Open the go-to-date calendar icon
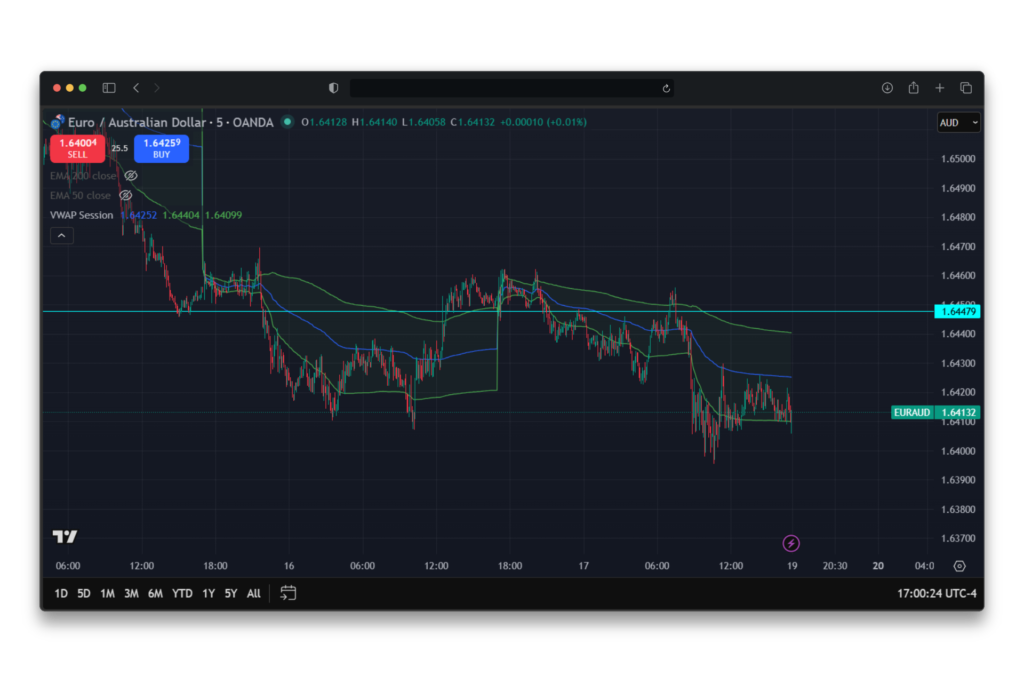Screen dimensions: 1024x683 point(288,593)
